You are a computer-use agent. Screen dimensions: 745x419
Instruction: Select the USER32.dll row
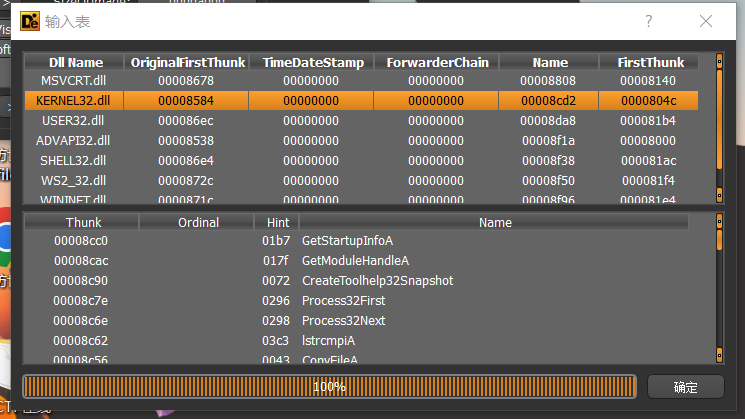[x=361, y=121]
